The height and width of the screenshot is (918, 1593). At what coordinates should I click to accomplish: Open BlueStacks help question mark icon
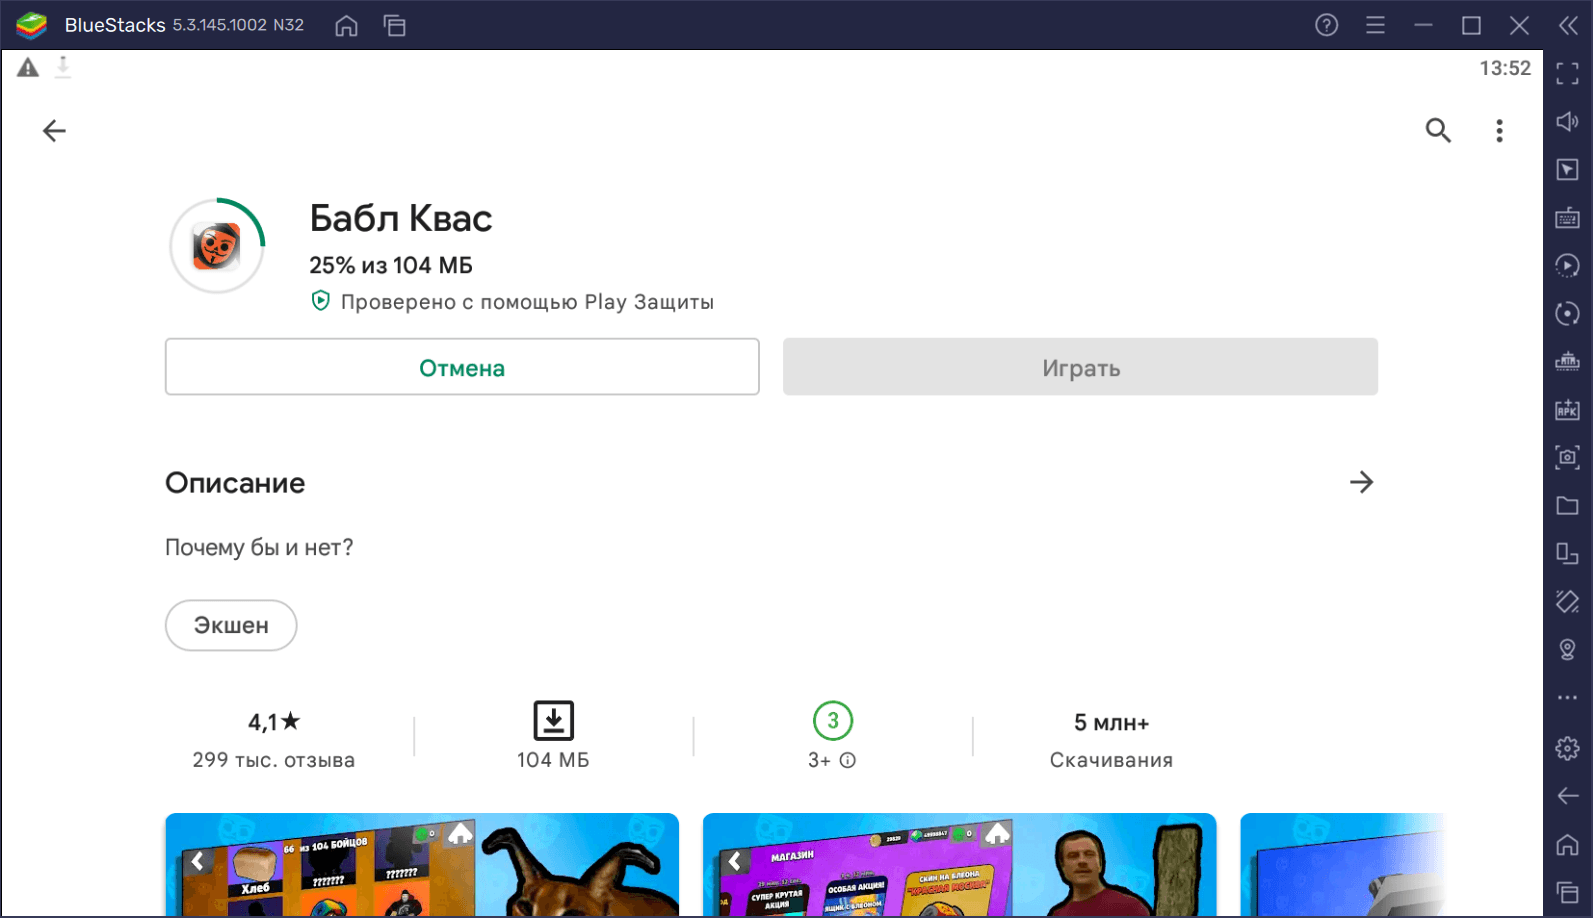click(x=1326, y=25)
